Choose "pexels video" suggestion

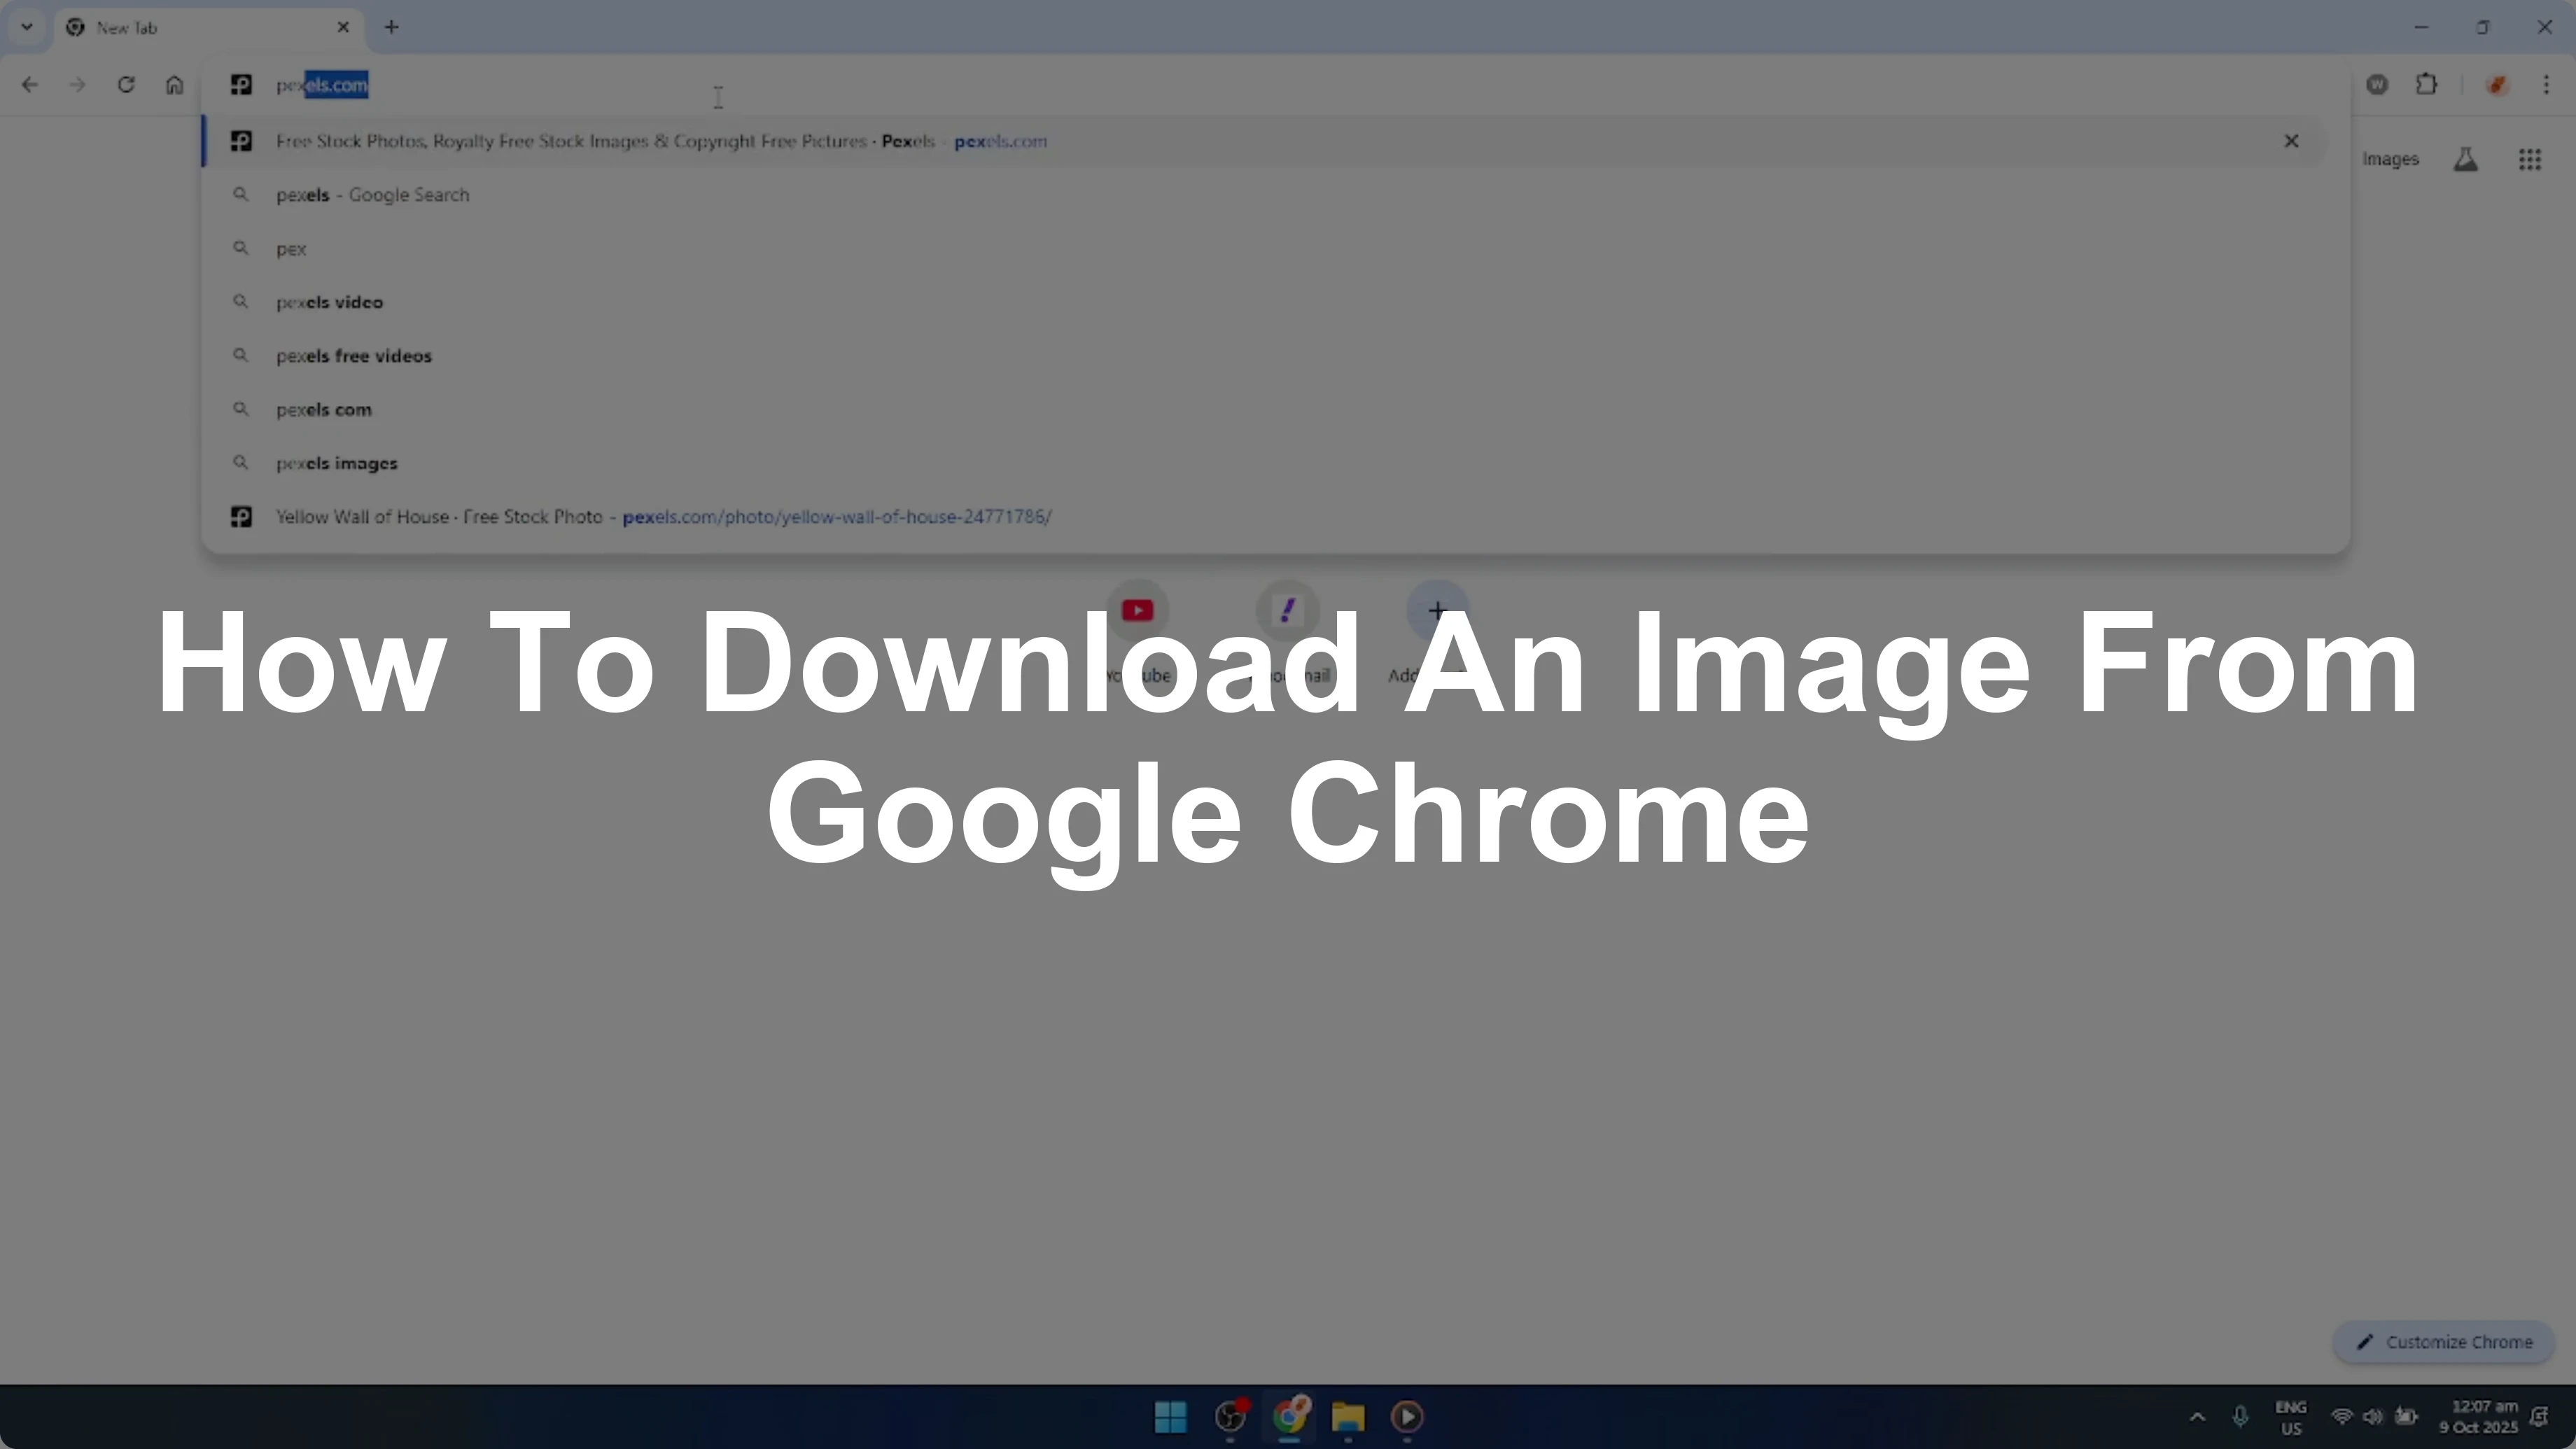coord(330,302)
